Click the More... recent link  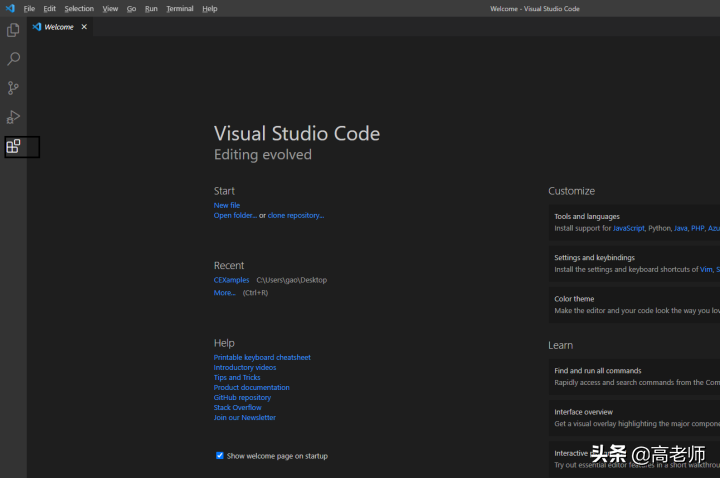[225, 293]
